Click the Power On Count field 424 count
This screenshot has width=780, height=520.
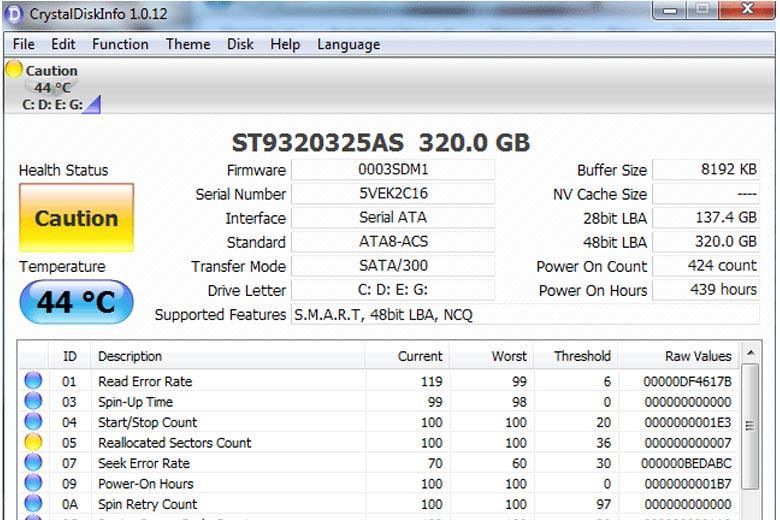pos(706,265)
